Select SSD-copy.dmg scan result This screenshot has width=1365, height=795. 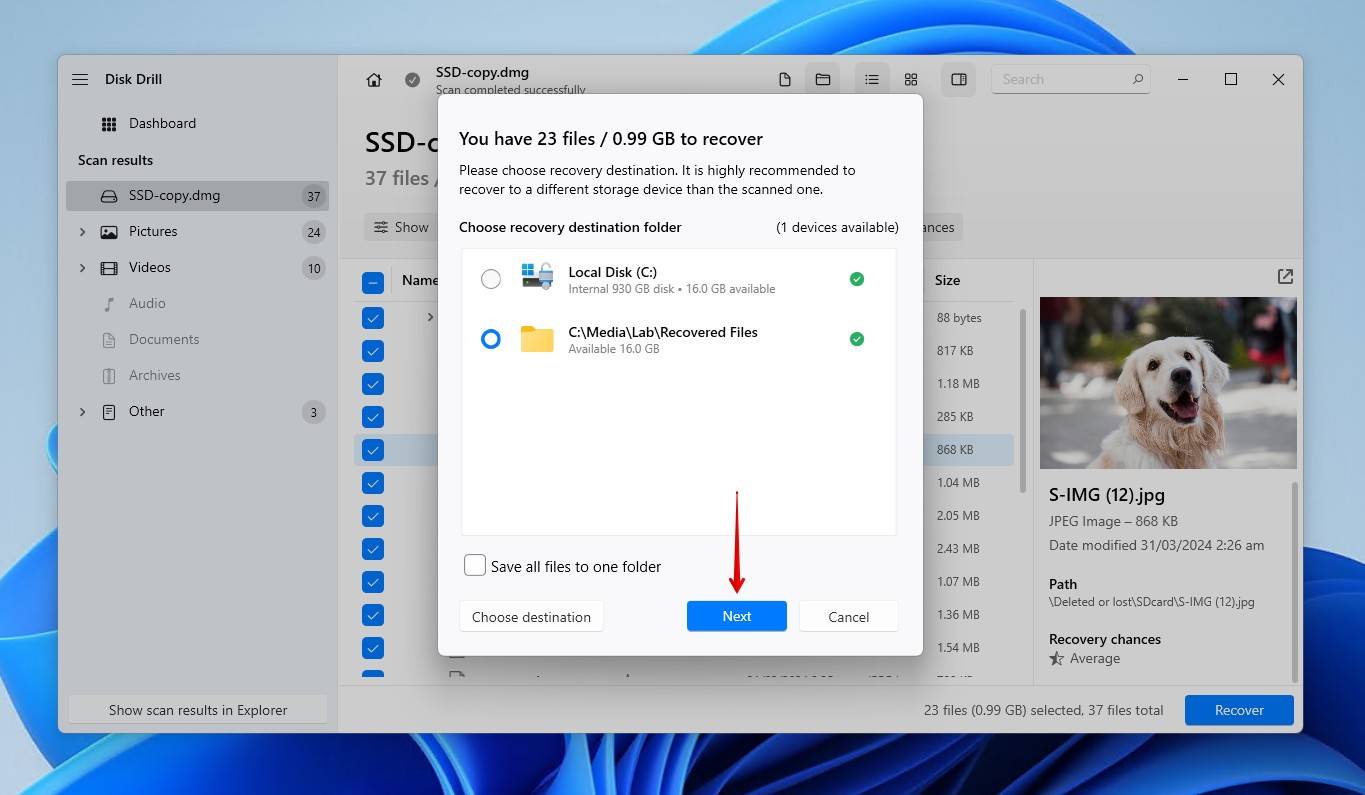(x=197, y=196)
